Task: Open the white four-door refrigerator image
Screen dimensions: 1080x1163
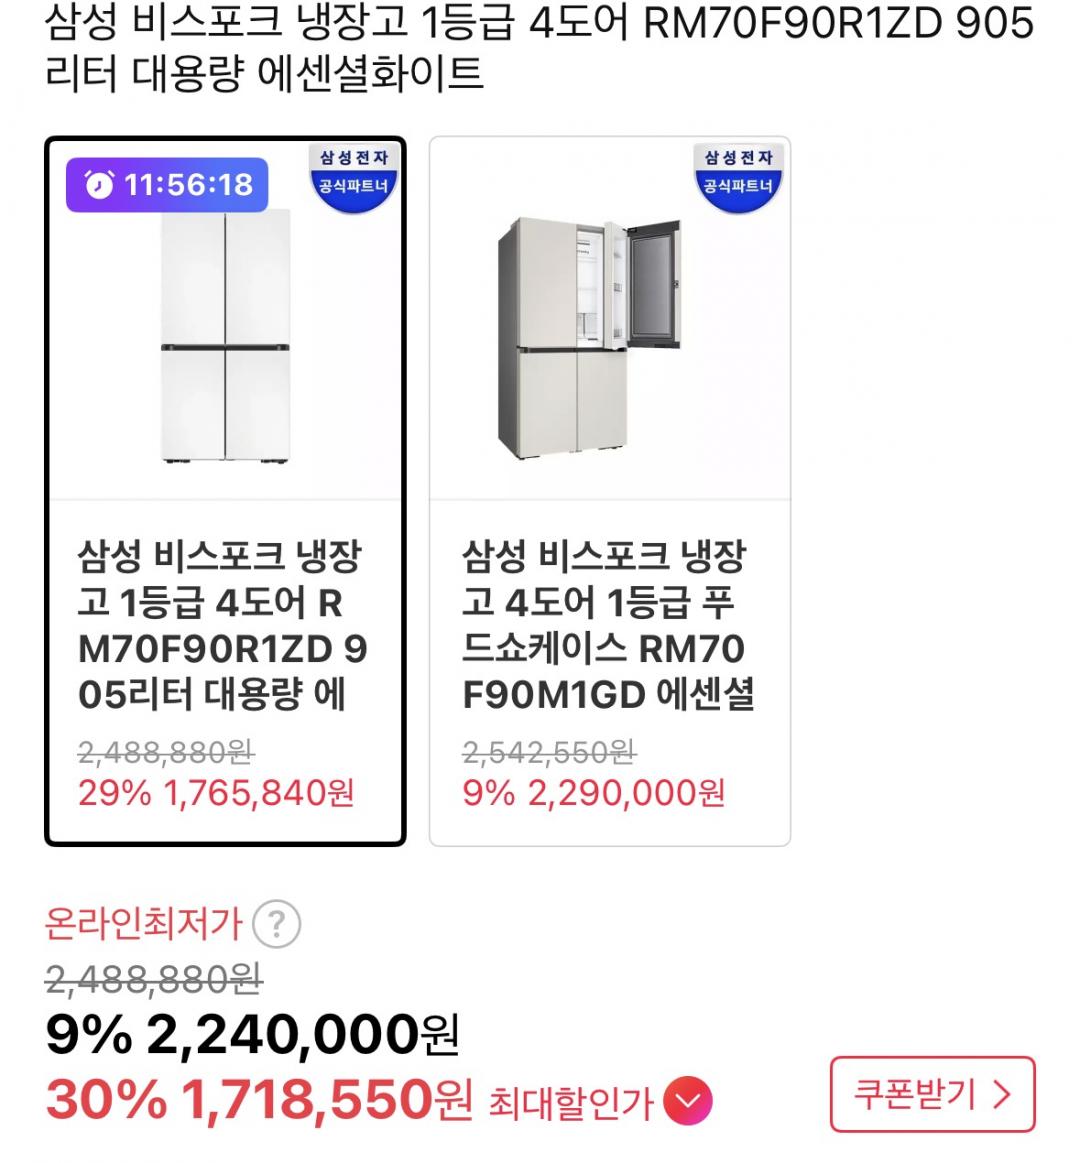Action: point(225,337)
